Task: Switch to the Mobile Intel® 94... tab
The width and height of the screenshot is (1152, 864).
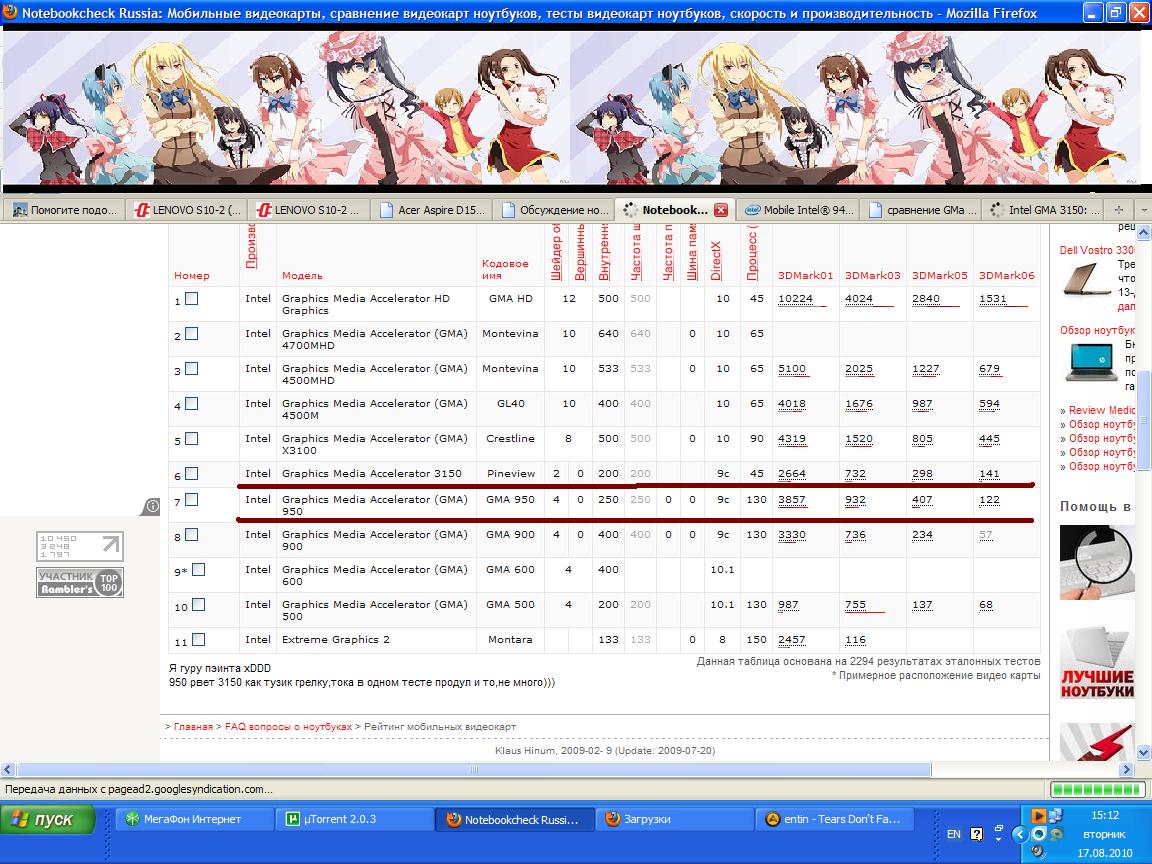Action: coord(799,210)
